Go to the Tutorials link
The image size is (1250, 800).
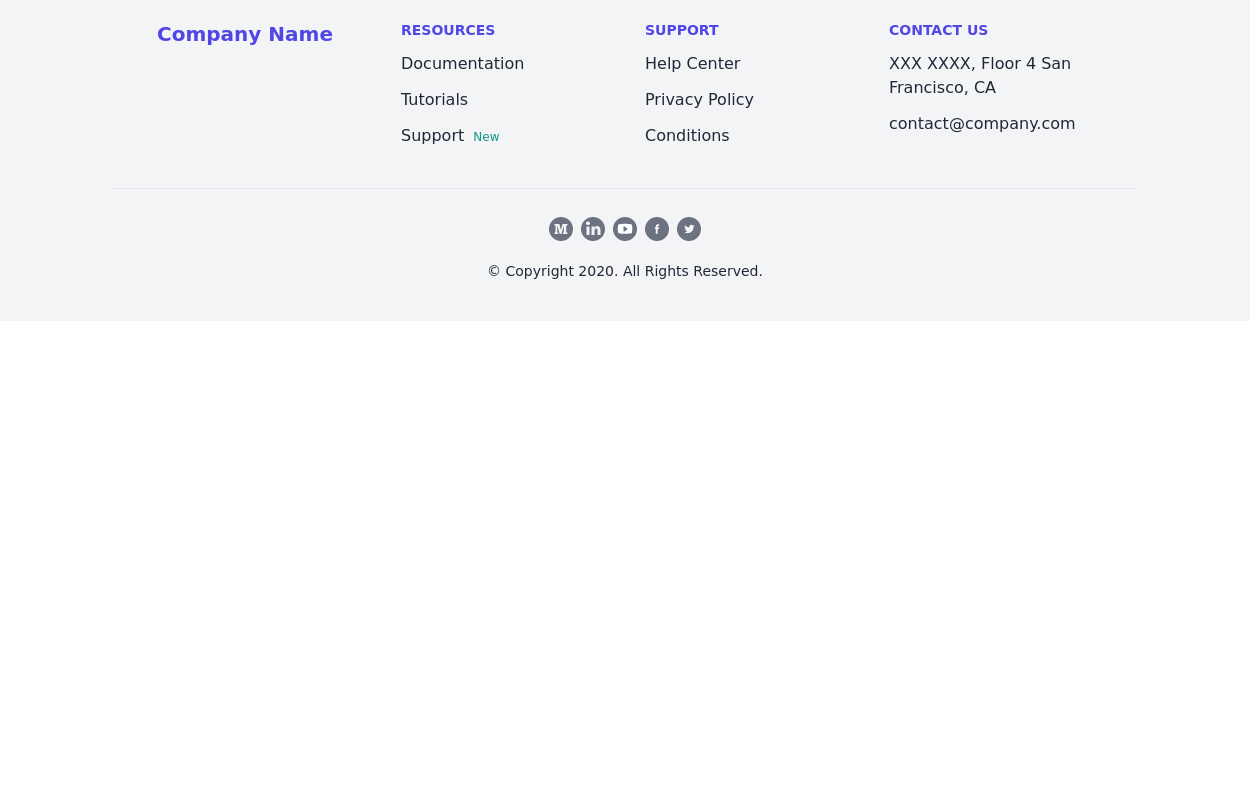(434, 100)
